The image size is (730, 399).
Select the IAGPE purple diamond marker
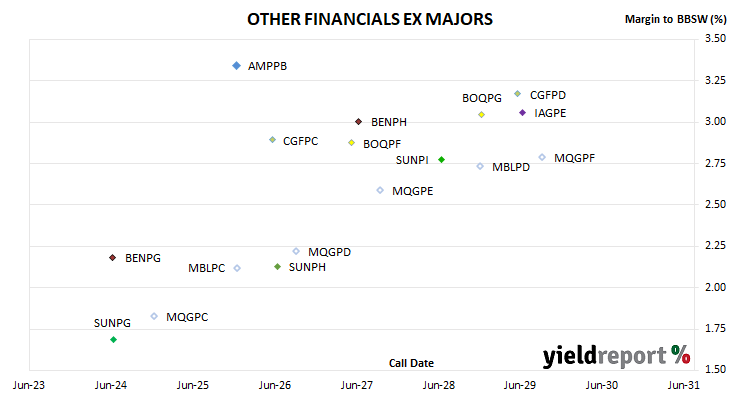pos(522,113)
